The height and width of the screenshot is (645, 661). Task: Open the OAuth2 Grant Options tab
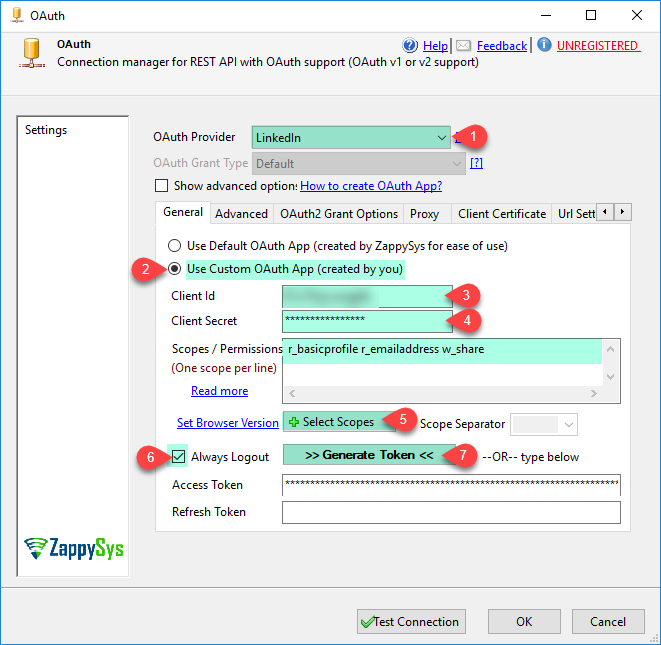339,214
